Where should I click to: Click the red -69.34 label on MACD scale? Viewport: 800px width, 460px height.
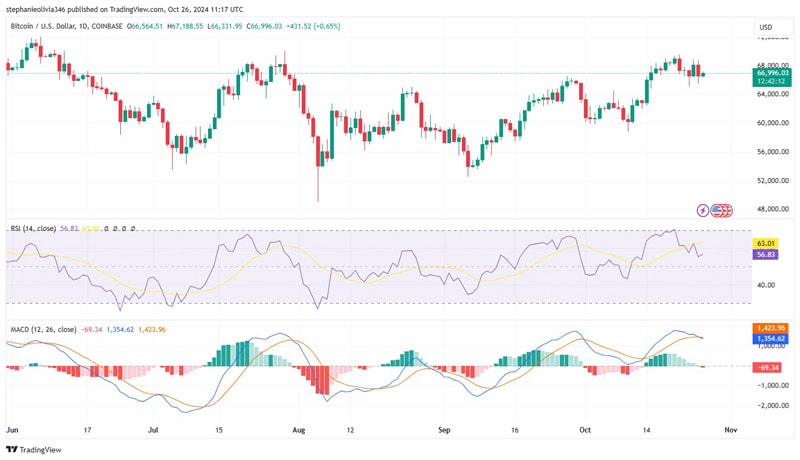[x=767, y=367]
